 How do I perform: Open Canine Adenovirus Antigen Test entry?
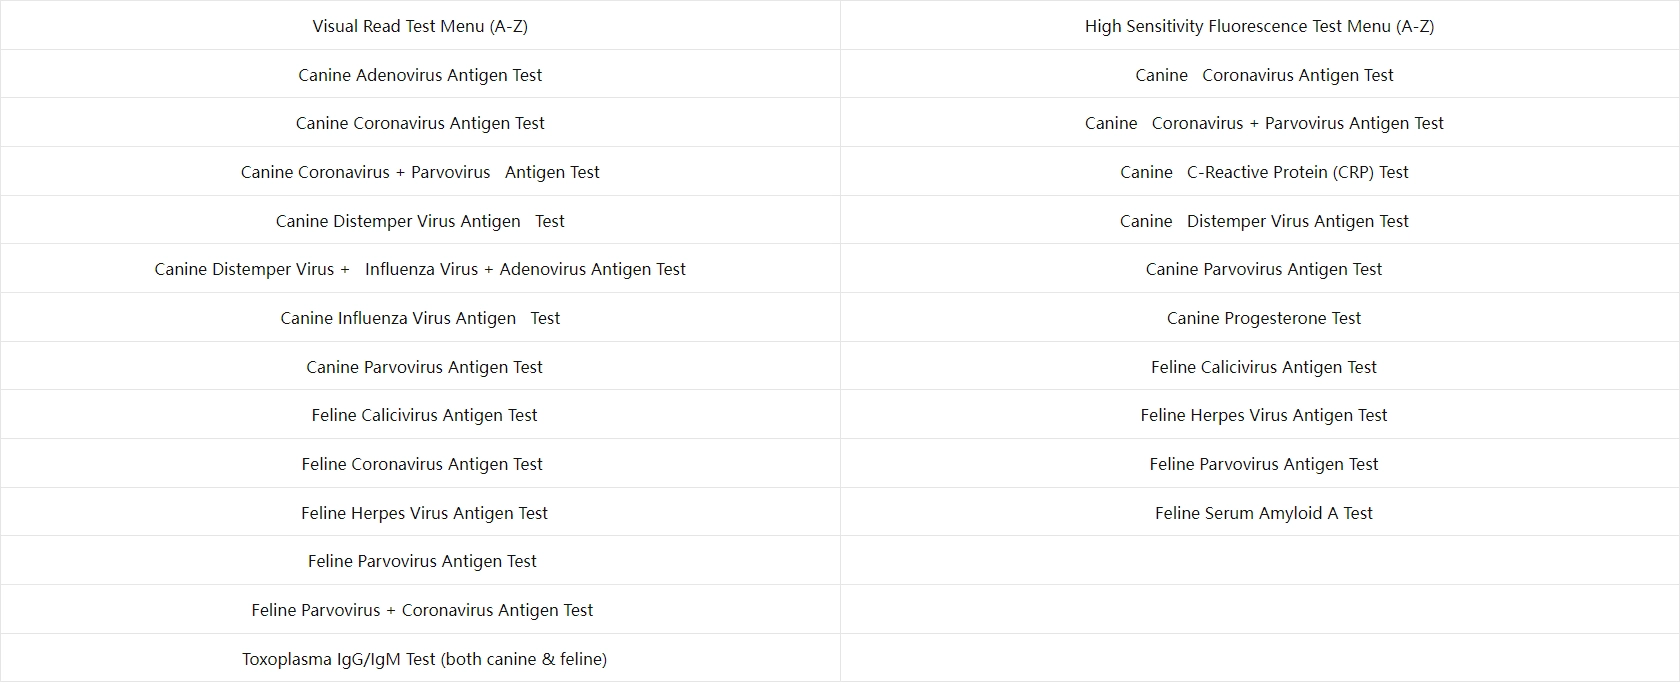tap(420, 75)
